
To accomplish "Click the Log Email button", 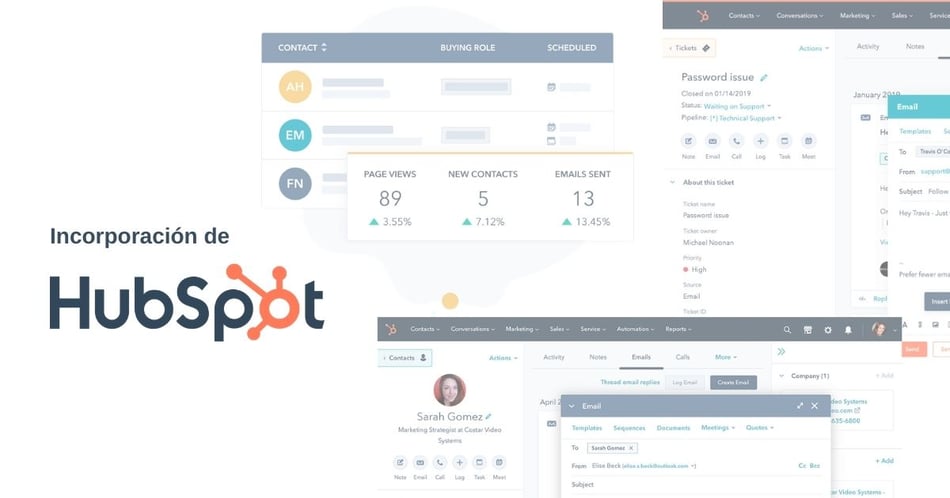I will [685, 382].
